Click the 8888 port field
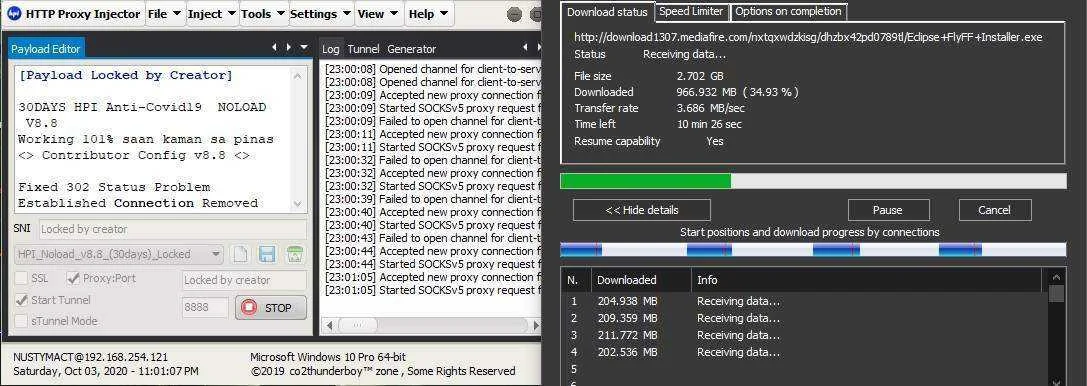The image size is (1087, 386). [205, 307]
